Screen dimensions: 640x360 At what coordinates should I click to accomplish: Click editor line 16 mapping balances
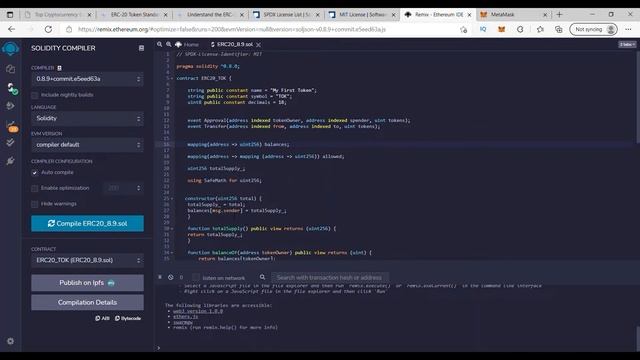[x=238, y=144]
